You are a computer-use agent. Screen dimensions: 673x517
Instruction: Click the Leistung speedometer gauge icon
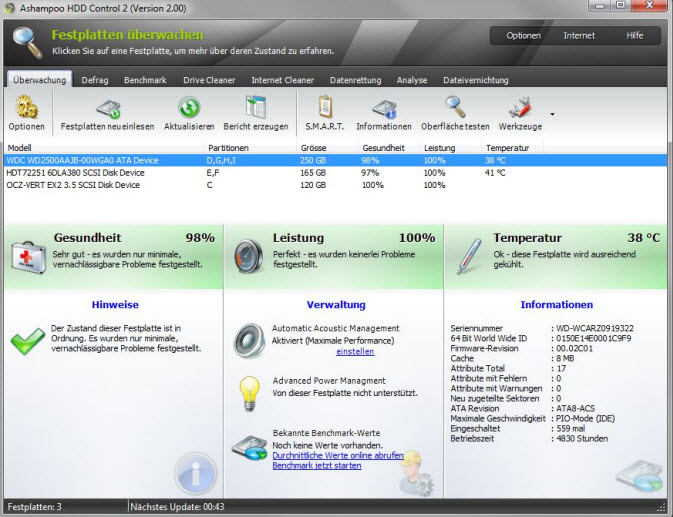coord(249,256)
